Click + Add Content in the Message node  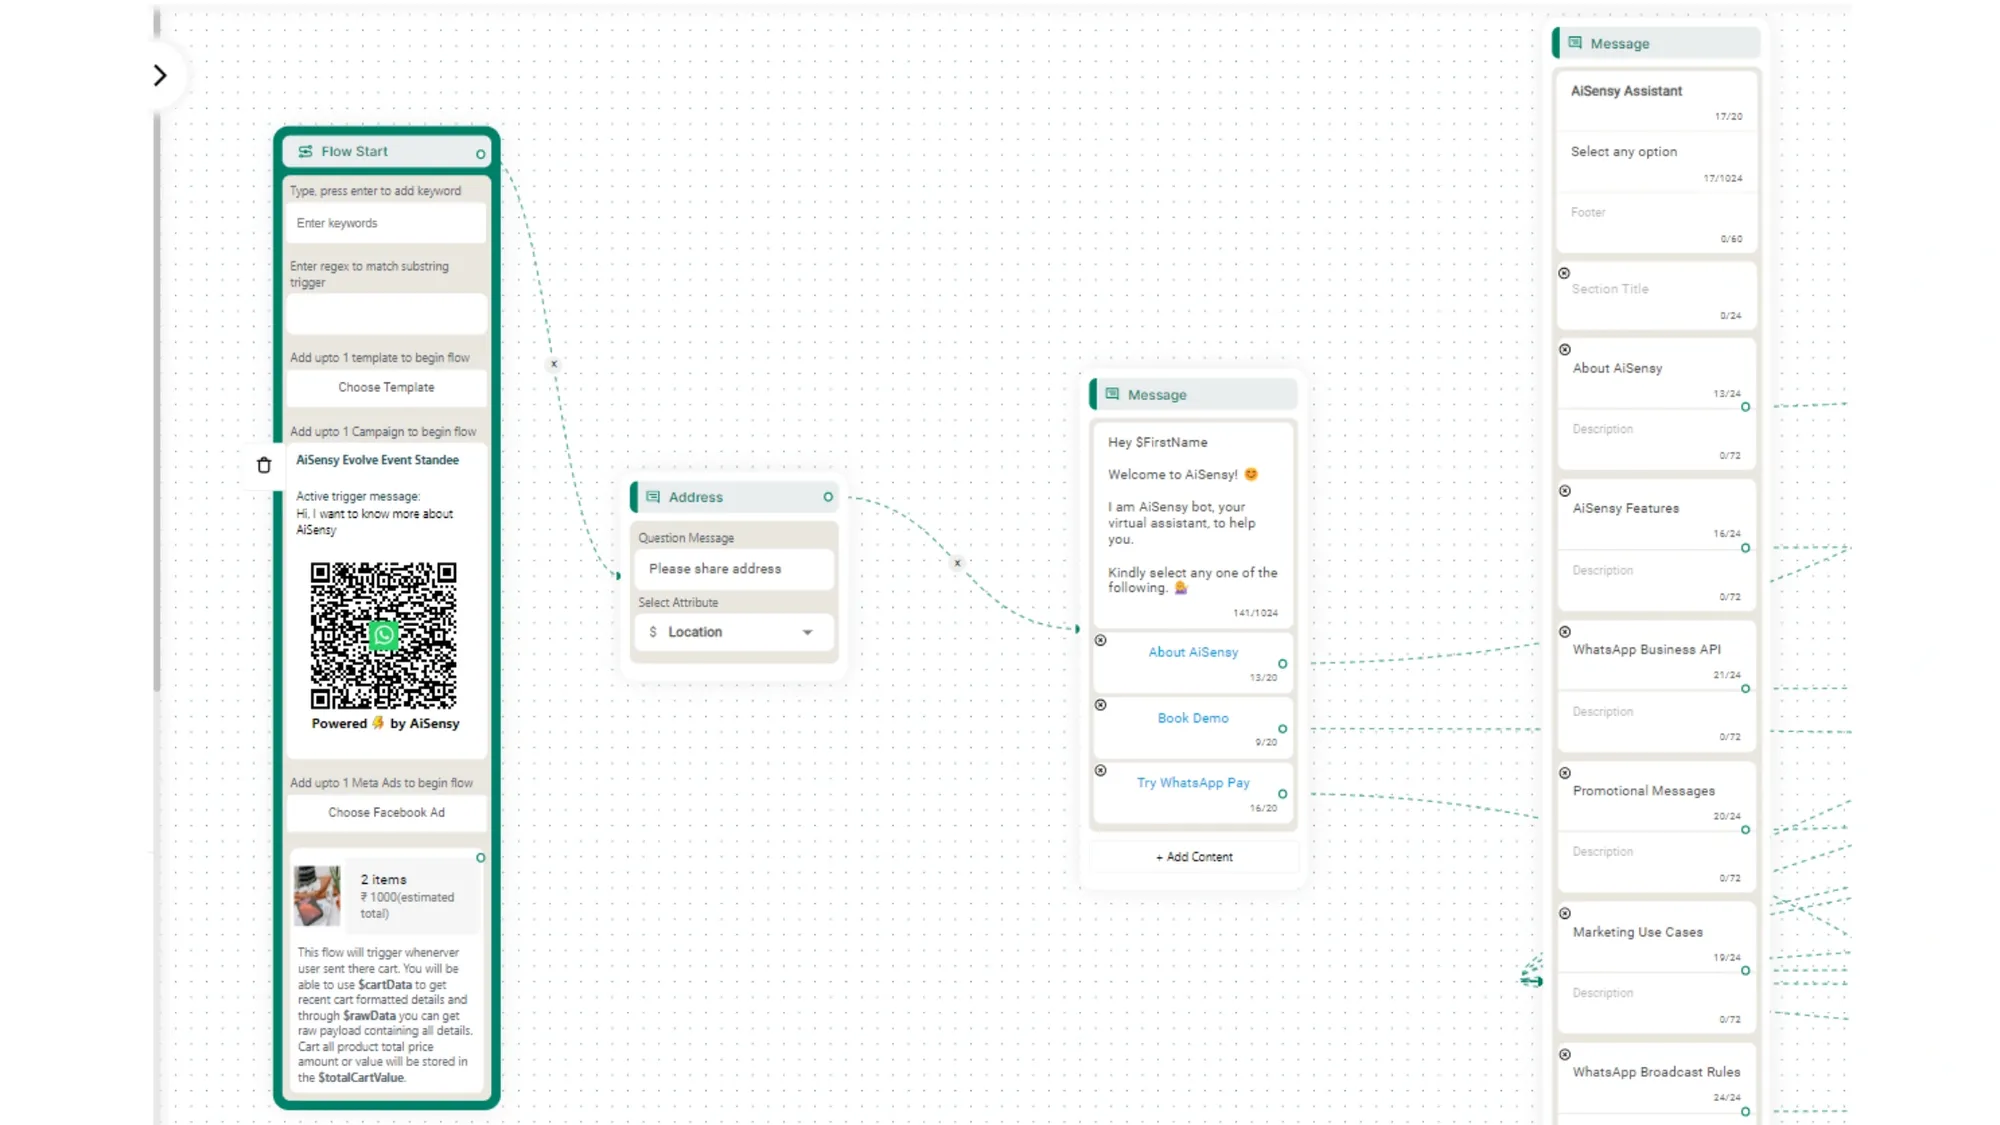tap(1193, 856)
